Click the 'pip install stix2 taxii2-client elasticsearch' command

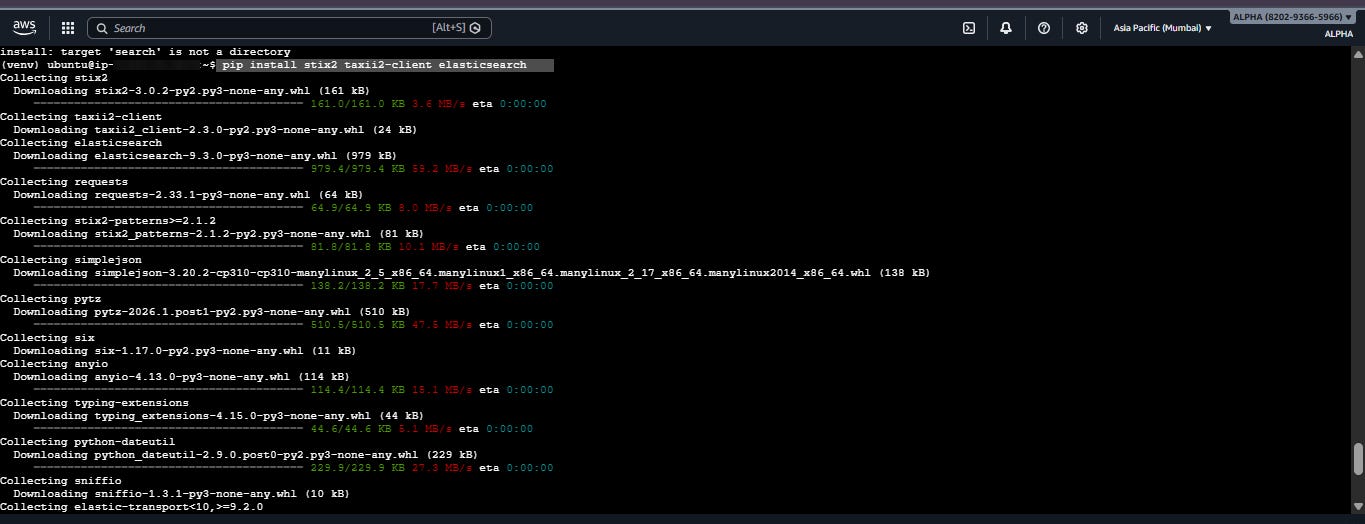coord(373,65)
